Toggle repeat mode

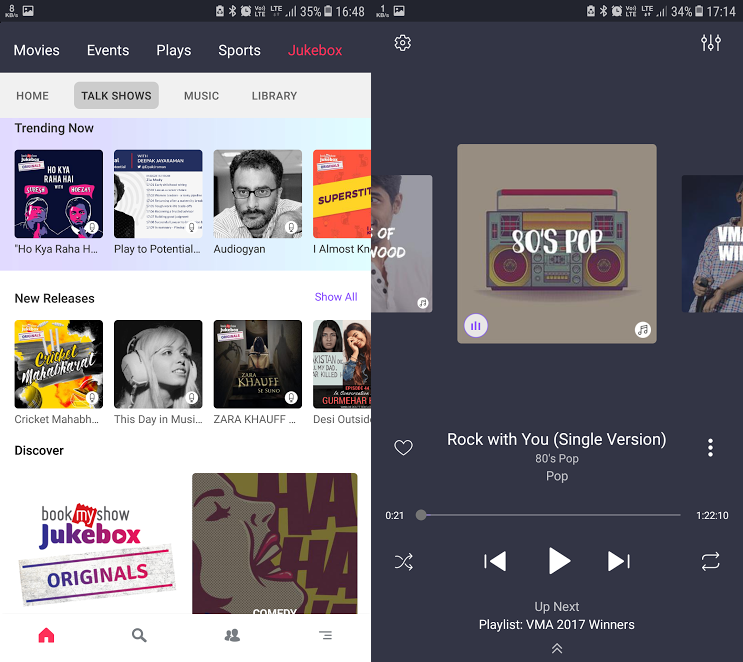pyautogui.click(x=710, y=561)
